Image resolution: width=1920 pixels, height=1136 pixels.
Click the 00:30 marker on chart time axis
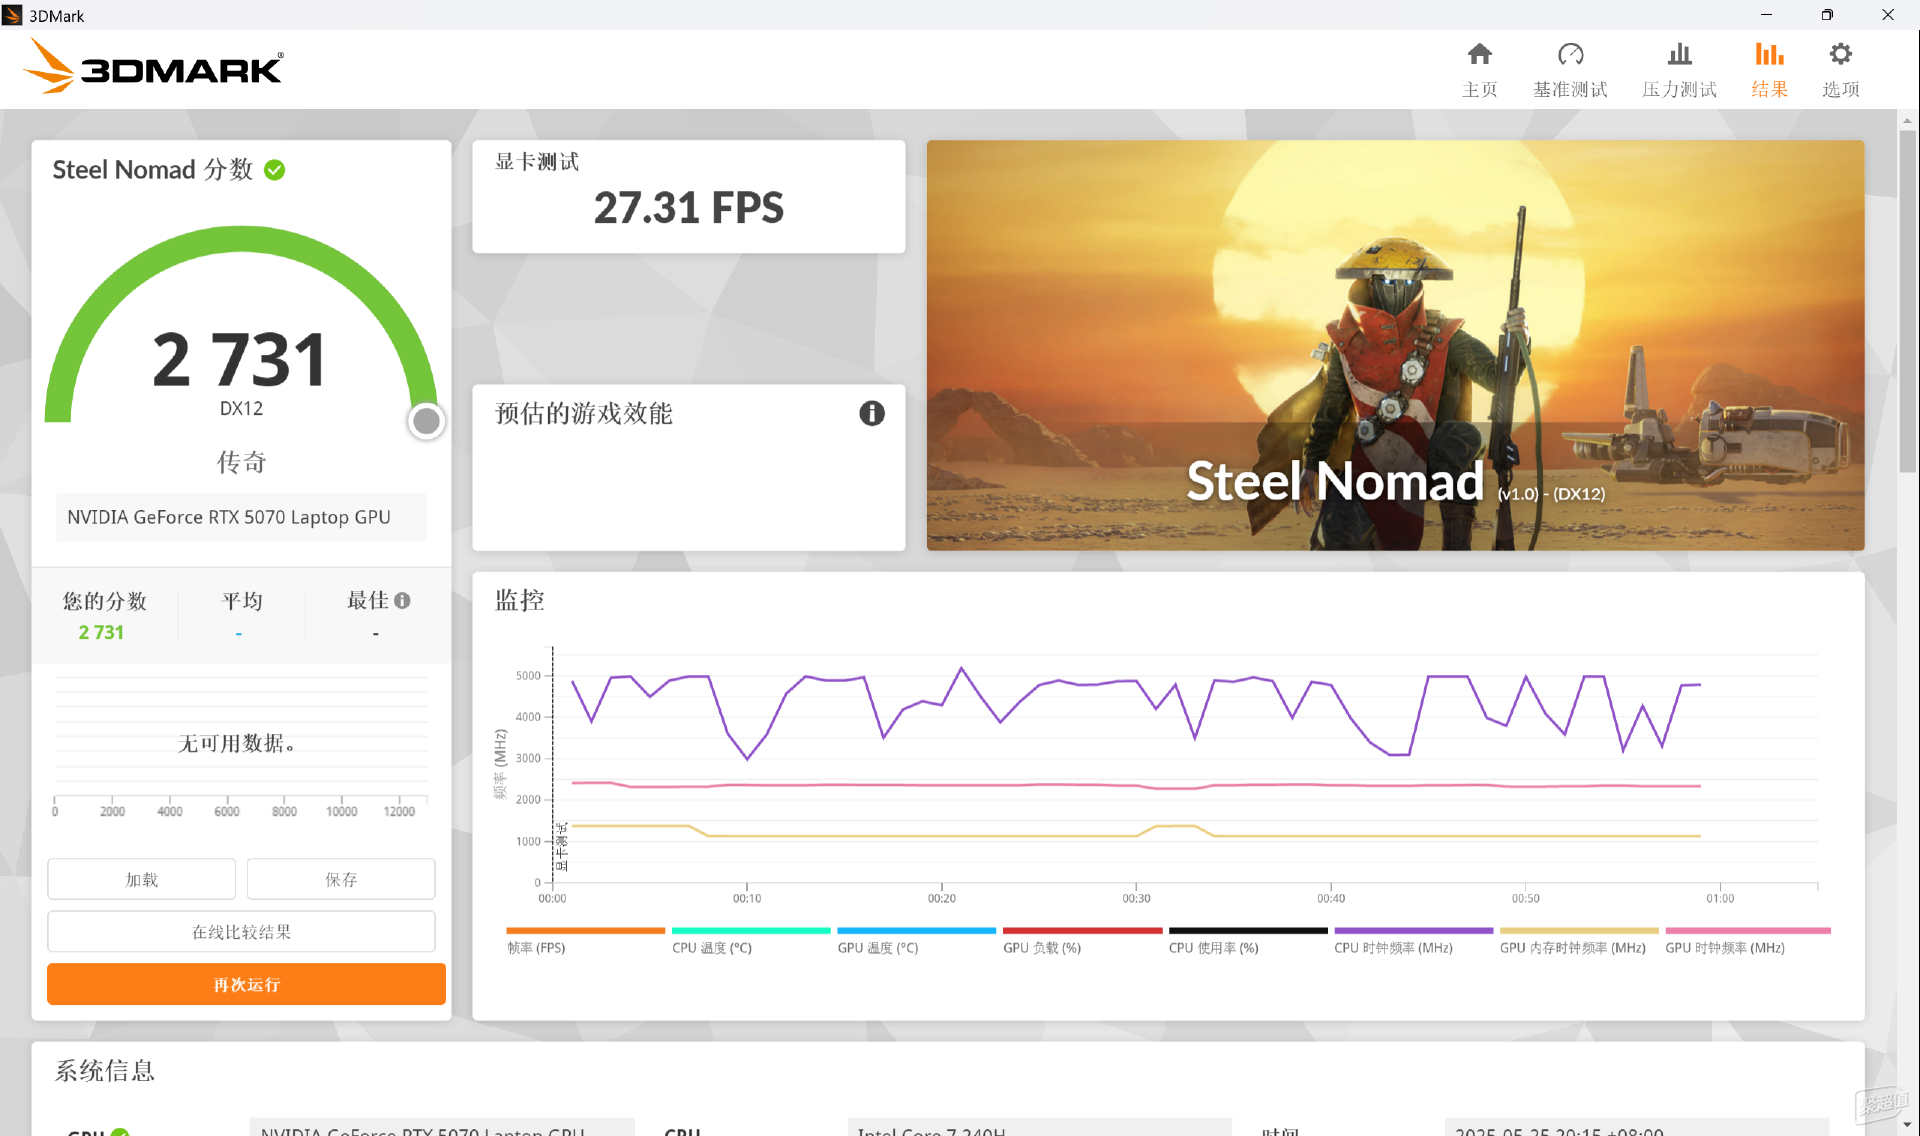click(x=1136, y=898)
